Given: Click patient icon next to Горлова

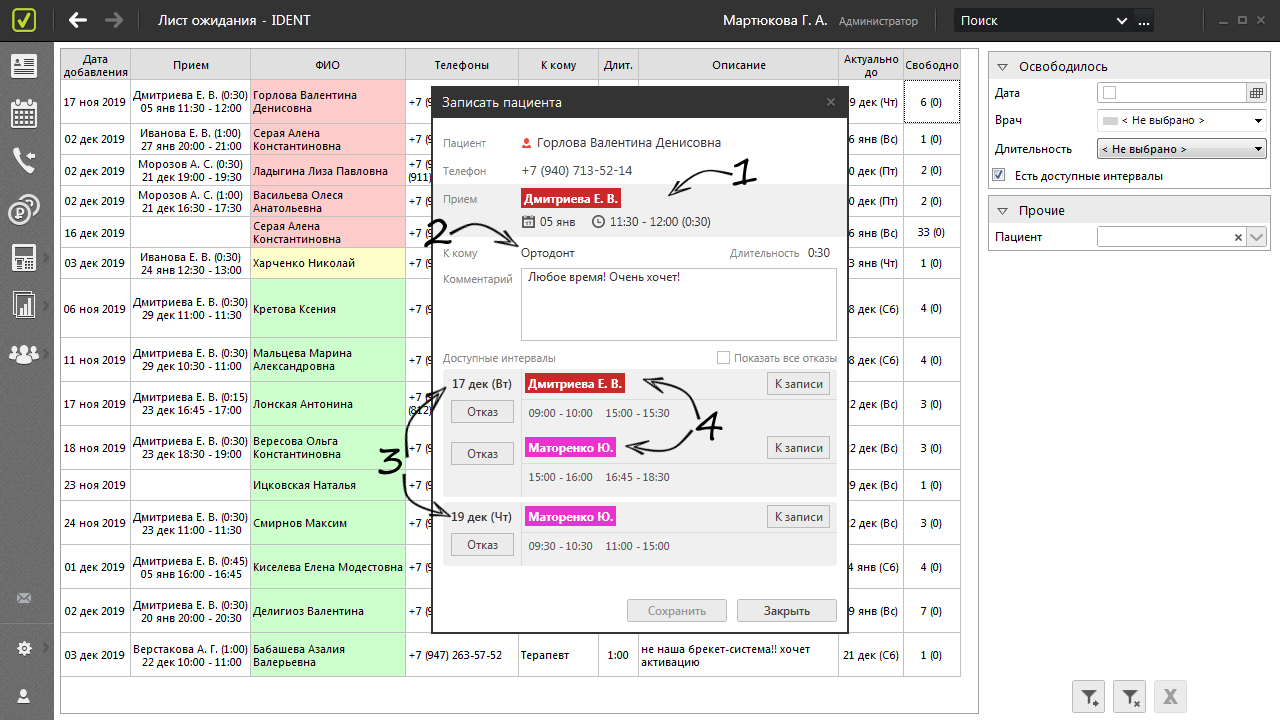Looking at the screenshot, I should (x=527, y=143).
